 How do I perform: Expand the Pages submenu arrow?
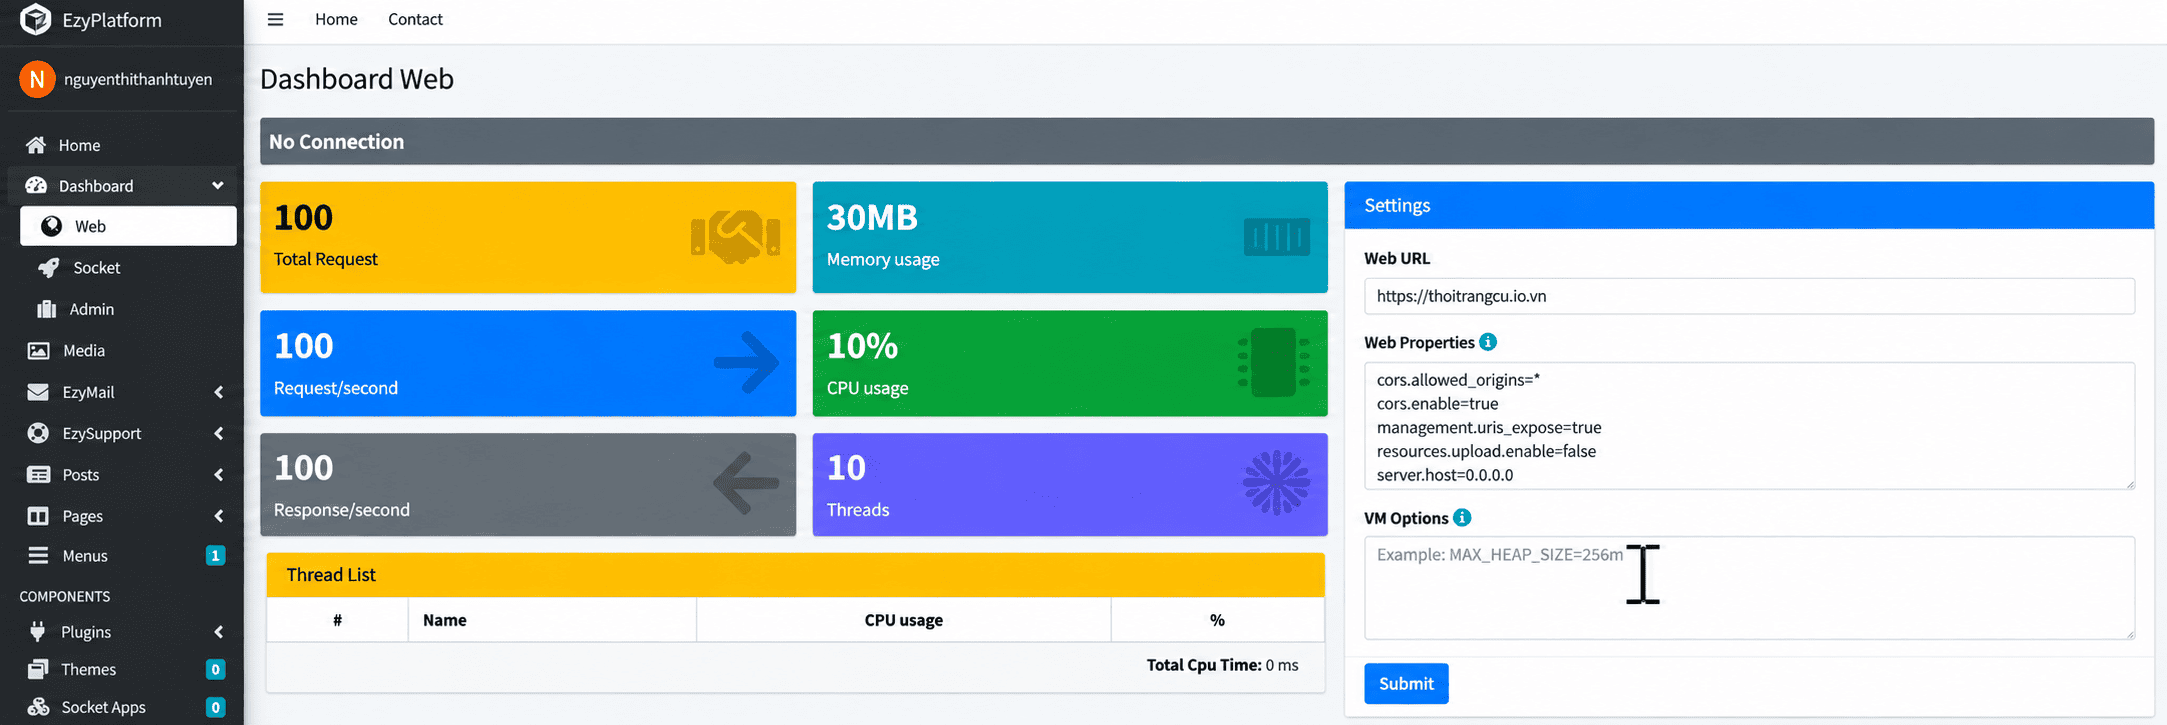point(218,516)
